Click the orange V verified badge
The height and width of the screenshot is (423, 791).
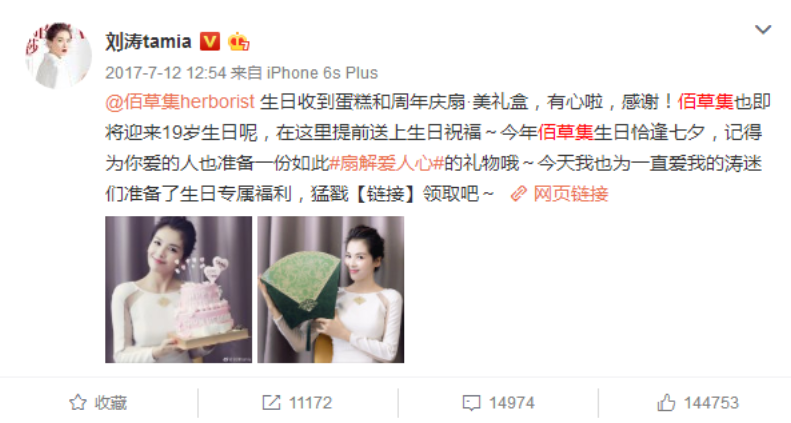[210, 41]
